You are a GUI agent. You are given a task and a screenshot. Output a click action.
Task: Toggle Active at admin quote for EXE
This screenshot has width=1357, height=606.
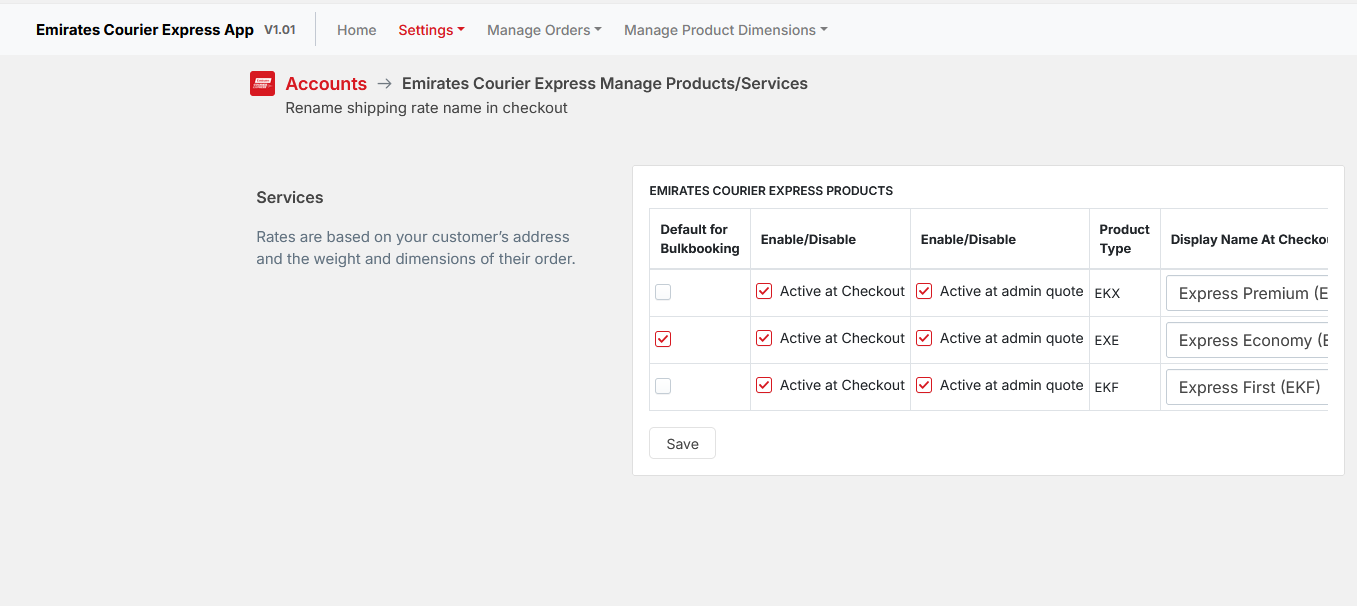(x=924, y=338)
